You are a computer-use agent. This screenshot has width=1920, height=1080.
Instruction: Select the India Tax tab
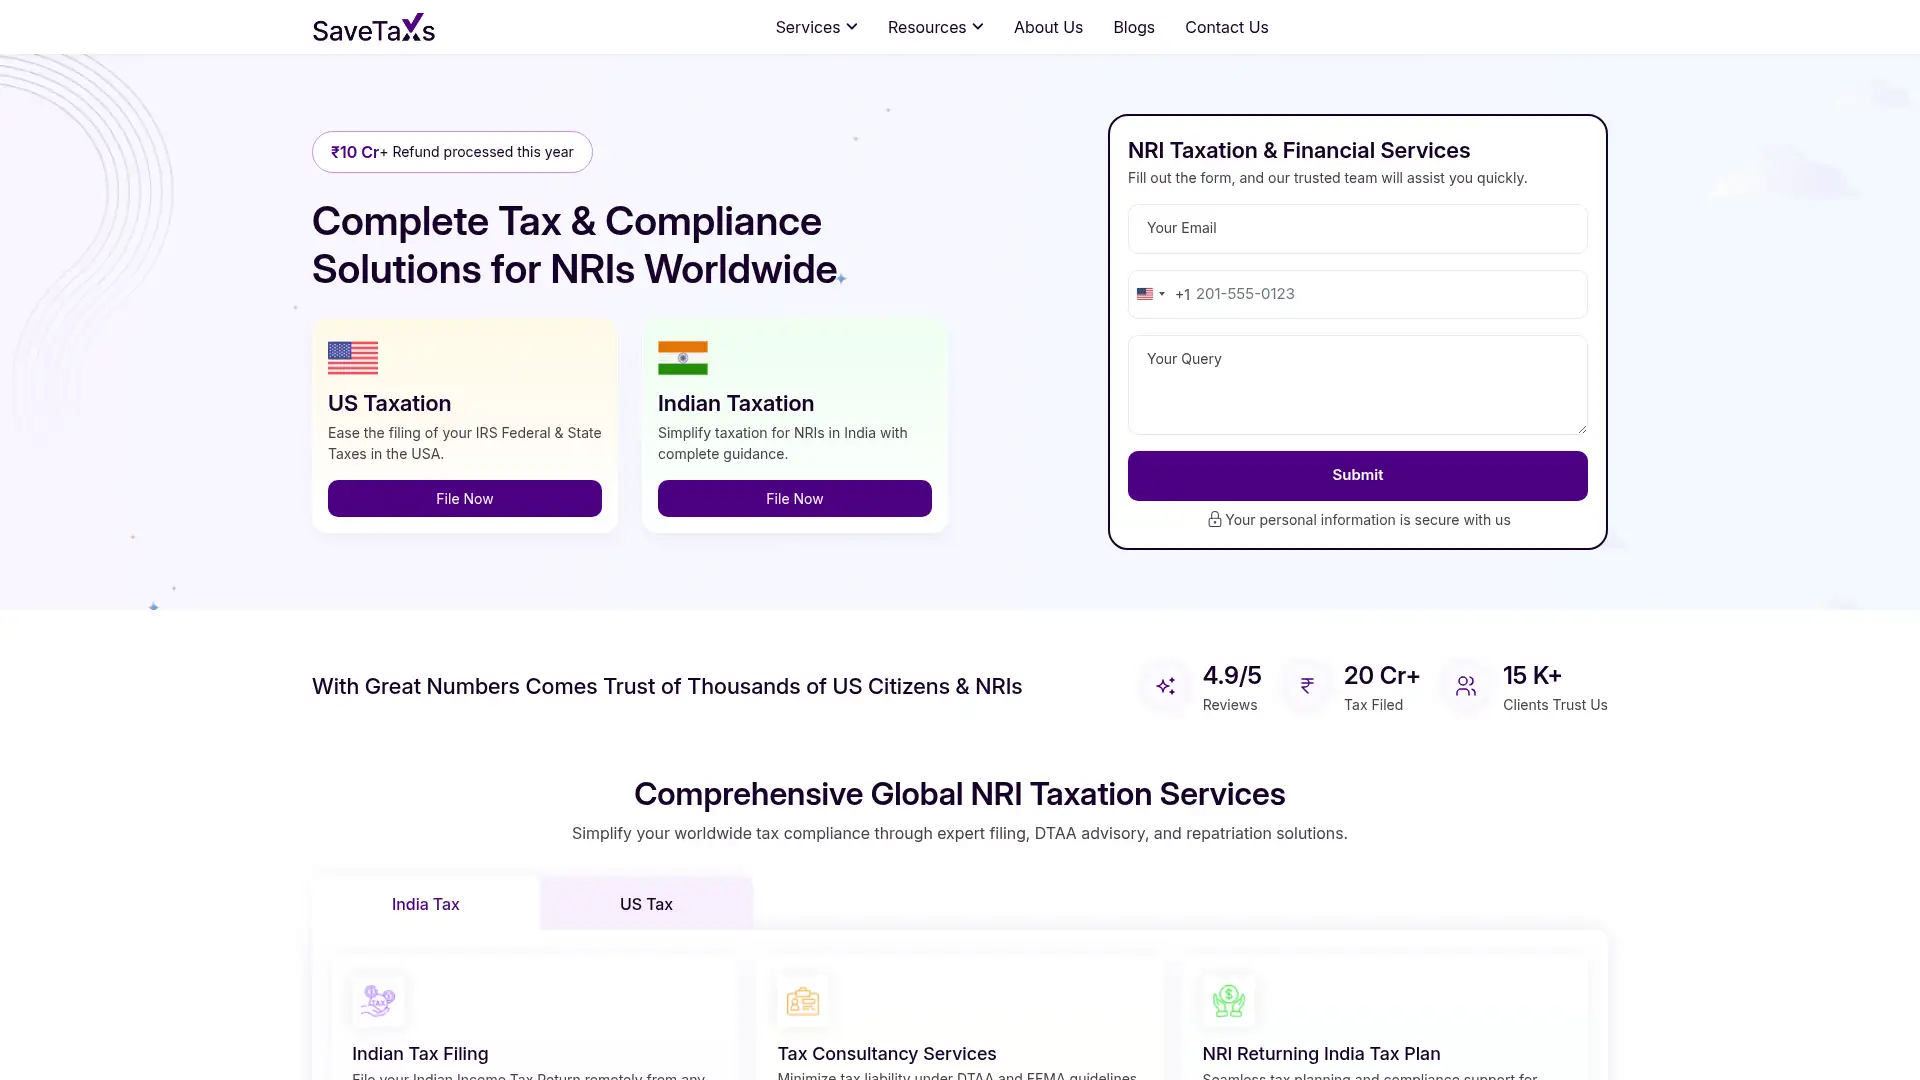[425, 903]
